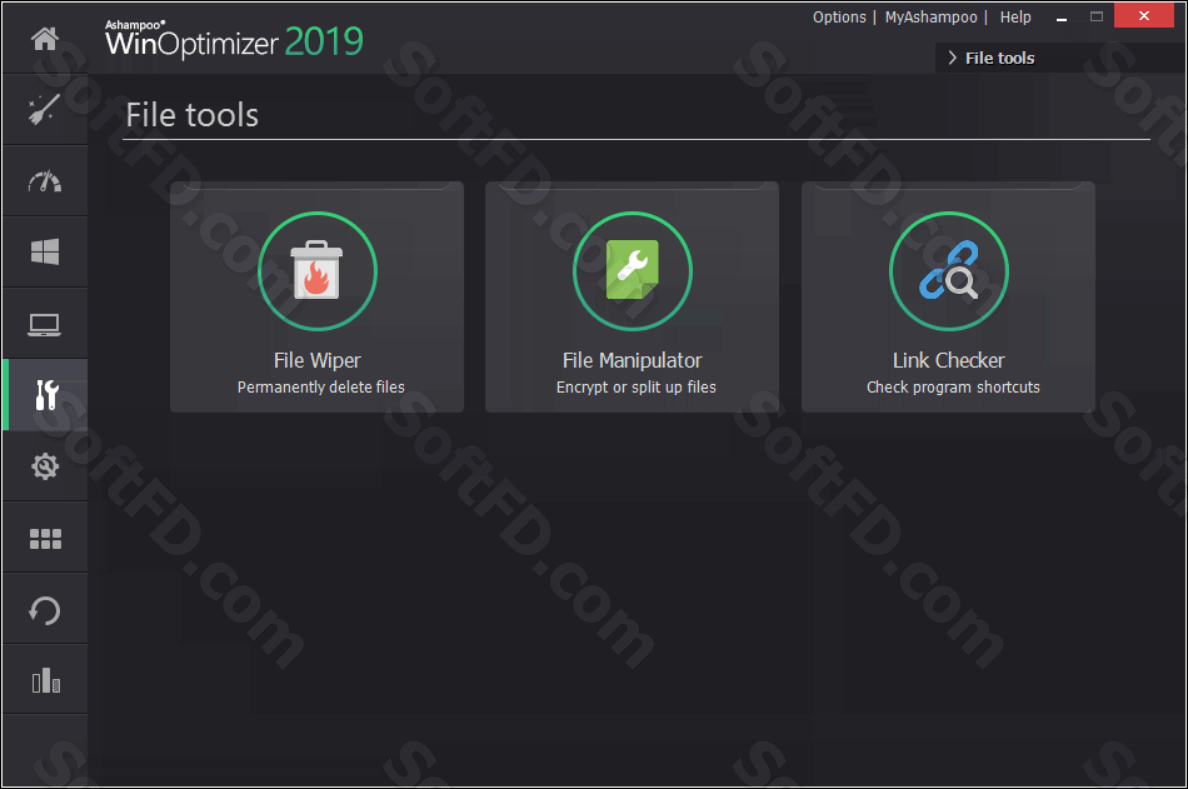Open the MyAshampoo menu

[931, 17]
